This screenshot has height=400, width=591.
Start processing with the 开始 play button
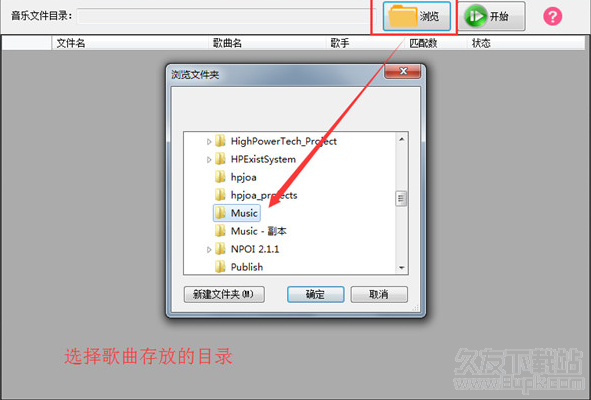pyautogui.click(x=491, y=16)
